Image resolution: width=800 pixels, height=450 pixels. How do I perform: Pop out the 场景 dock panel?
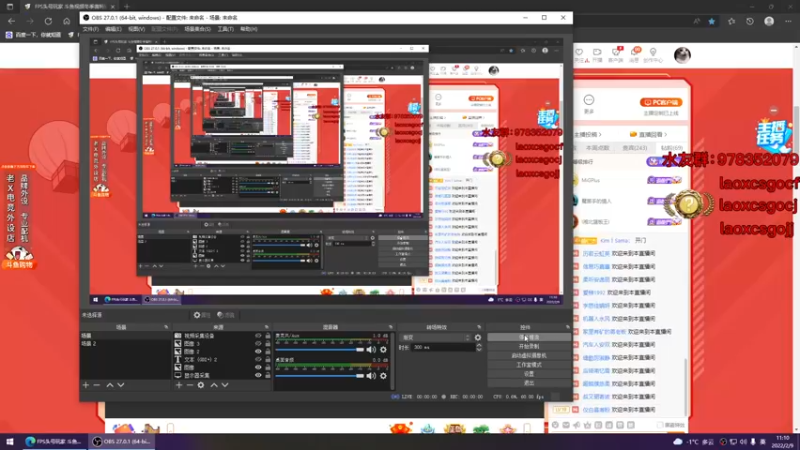point(166,327)
